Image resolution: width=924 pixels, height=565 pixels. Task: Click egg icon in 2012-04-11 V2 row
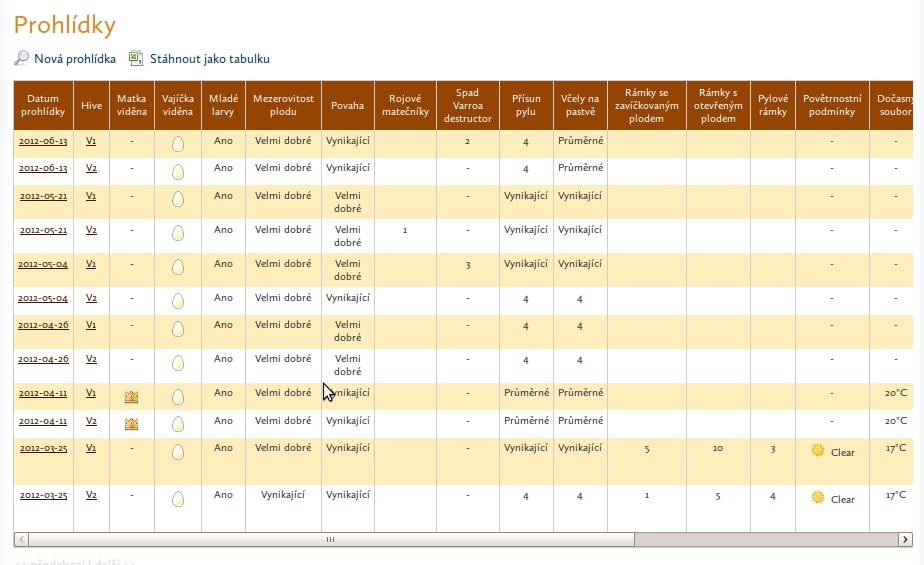coord(178,424)
